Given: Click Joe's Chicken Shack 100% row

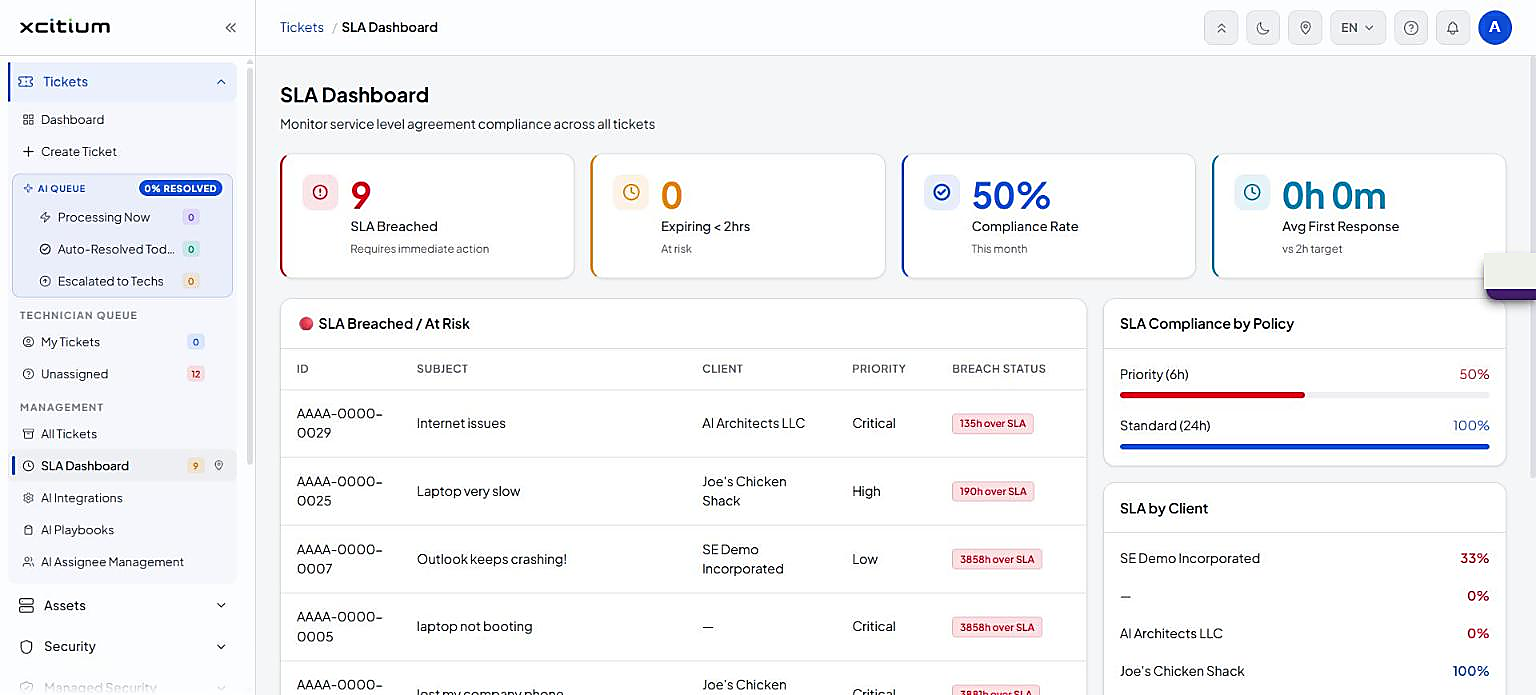Looking at the screenshot, I should point(1305,671).
